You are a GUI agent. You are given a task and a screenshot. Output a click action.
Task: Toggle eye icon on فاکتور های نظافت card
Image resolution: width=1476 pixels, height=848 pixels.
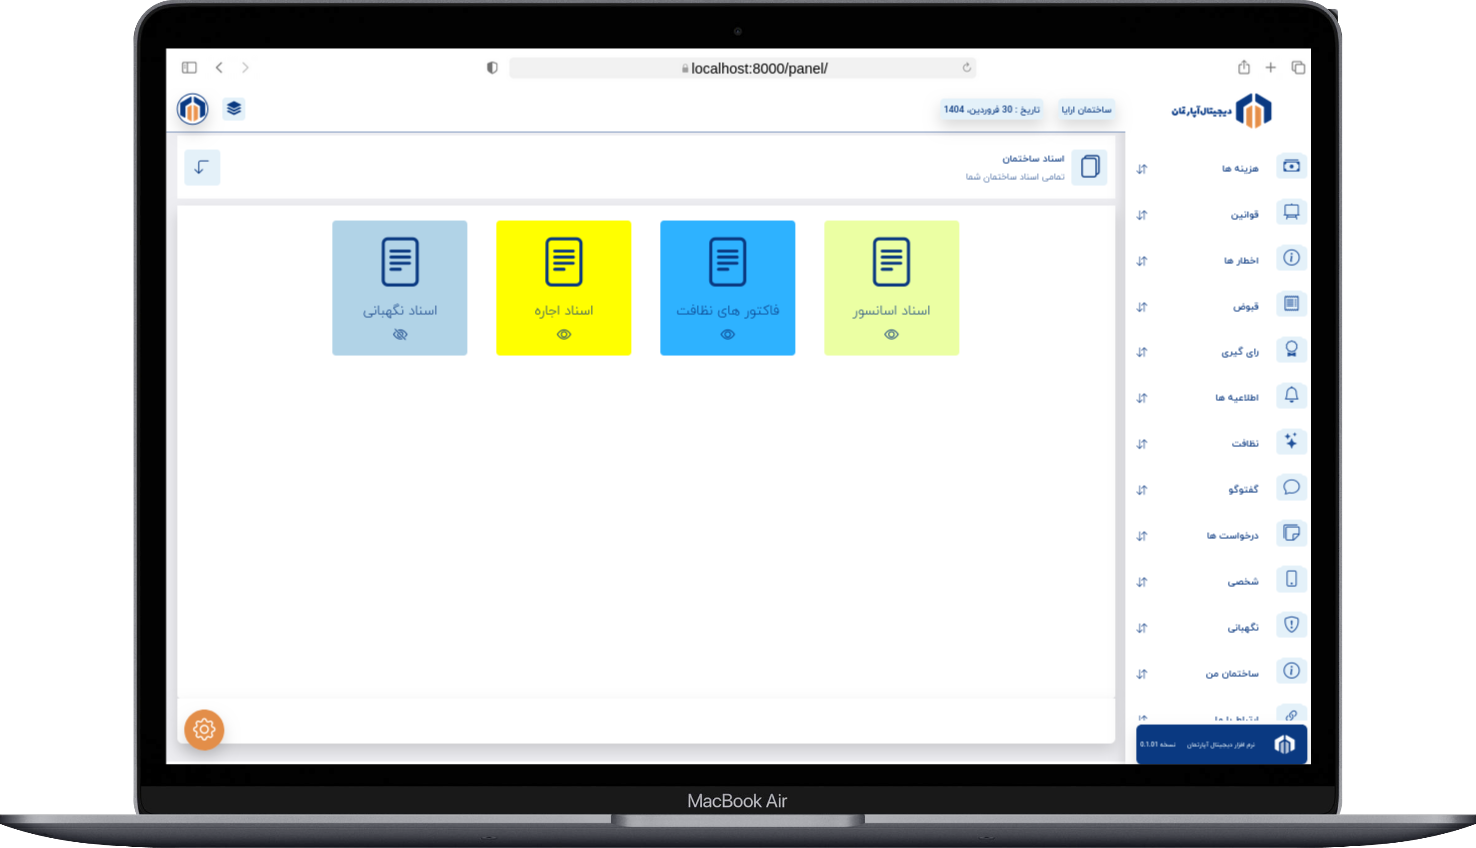click(x=728, y=335)
